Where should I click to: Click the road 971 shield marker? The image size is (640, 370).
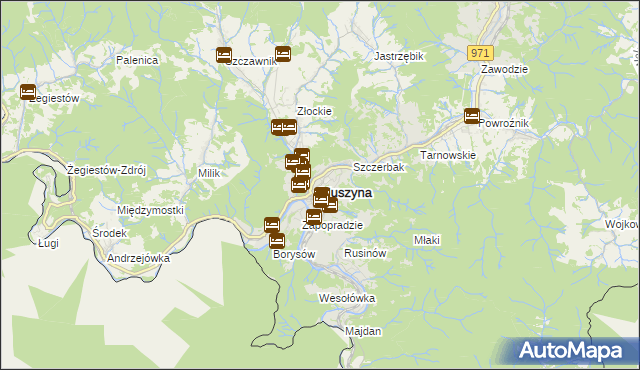pos(480,53)
